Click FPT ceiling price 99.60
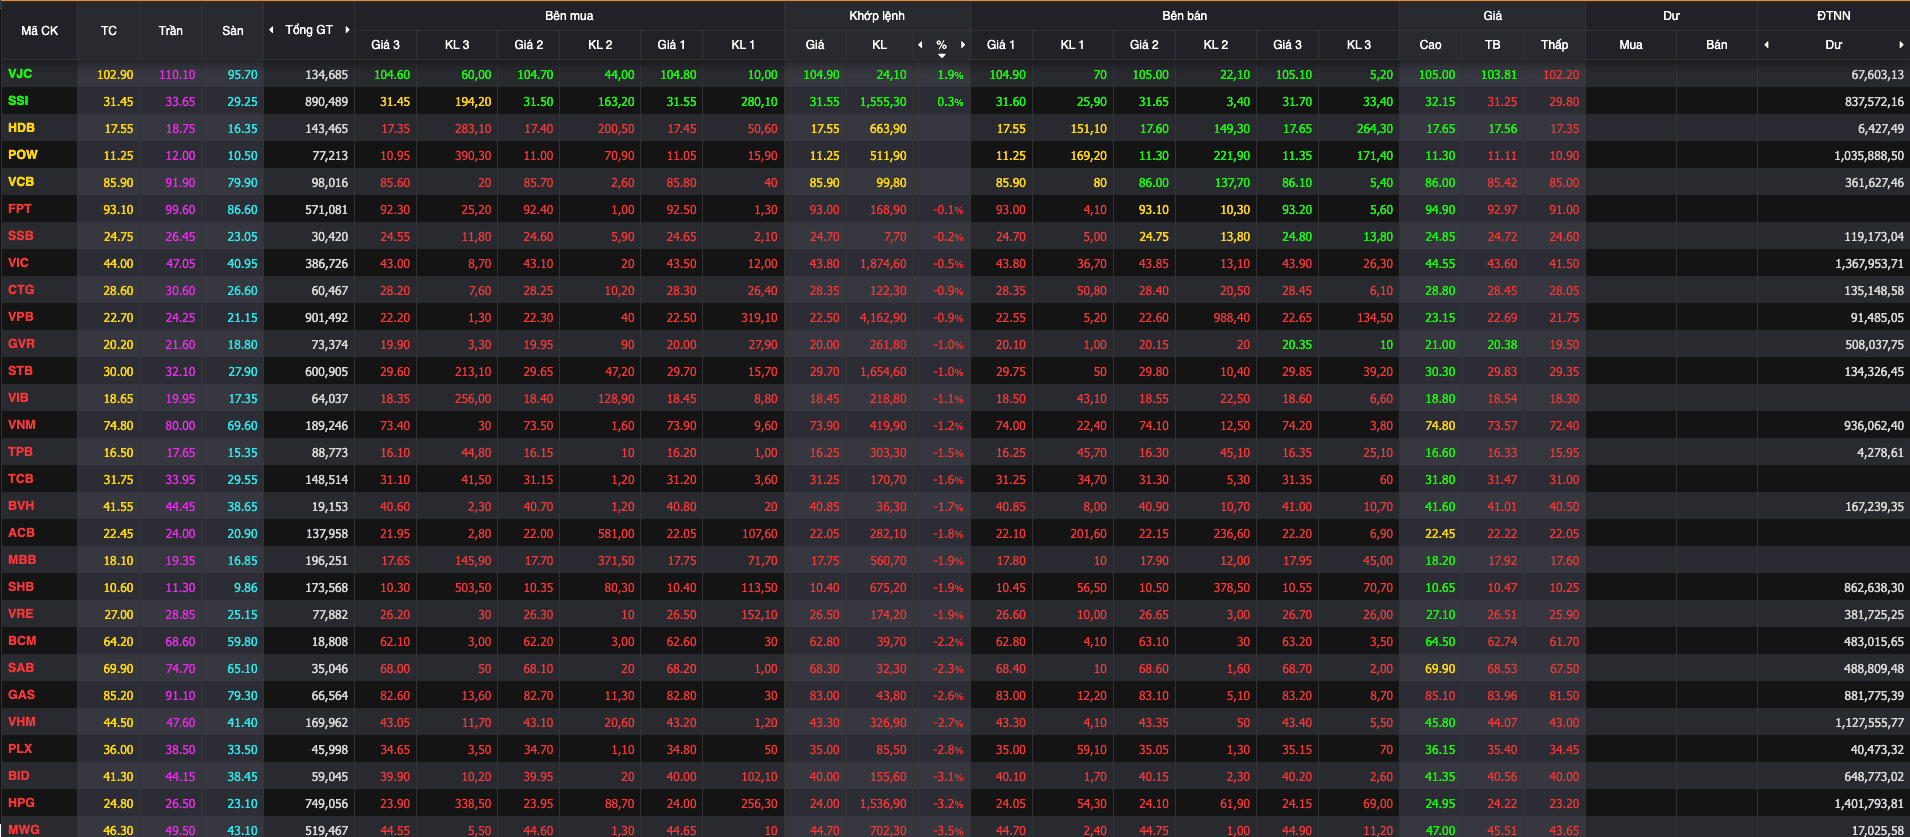This screenshot has width=1910, height=837. click(x=180, y=210)
